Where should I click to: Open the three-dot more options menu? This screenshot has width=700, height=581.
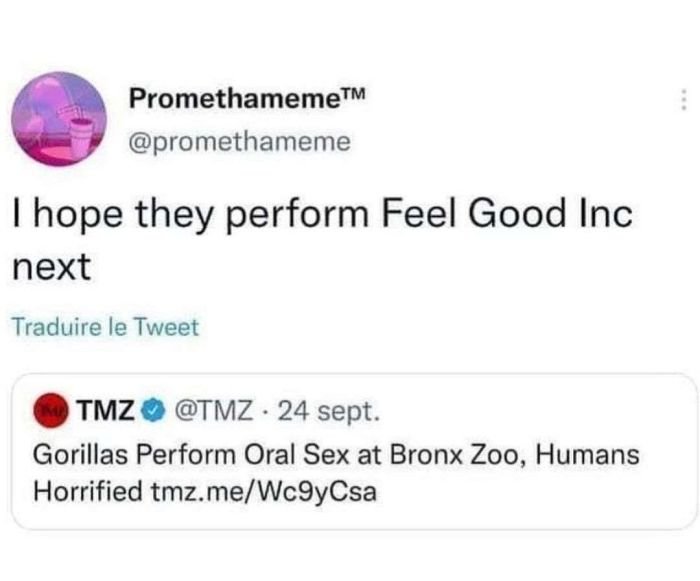684,101
